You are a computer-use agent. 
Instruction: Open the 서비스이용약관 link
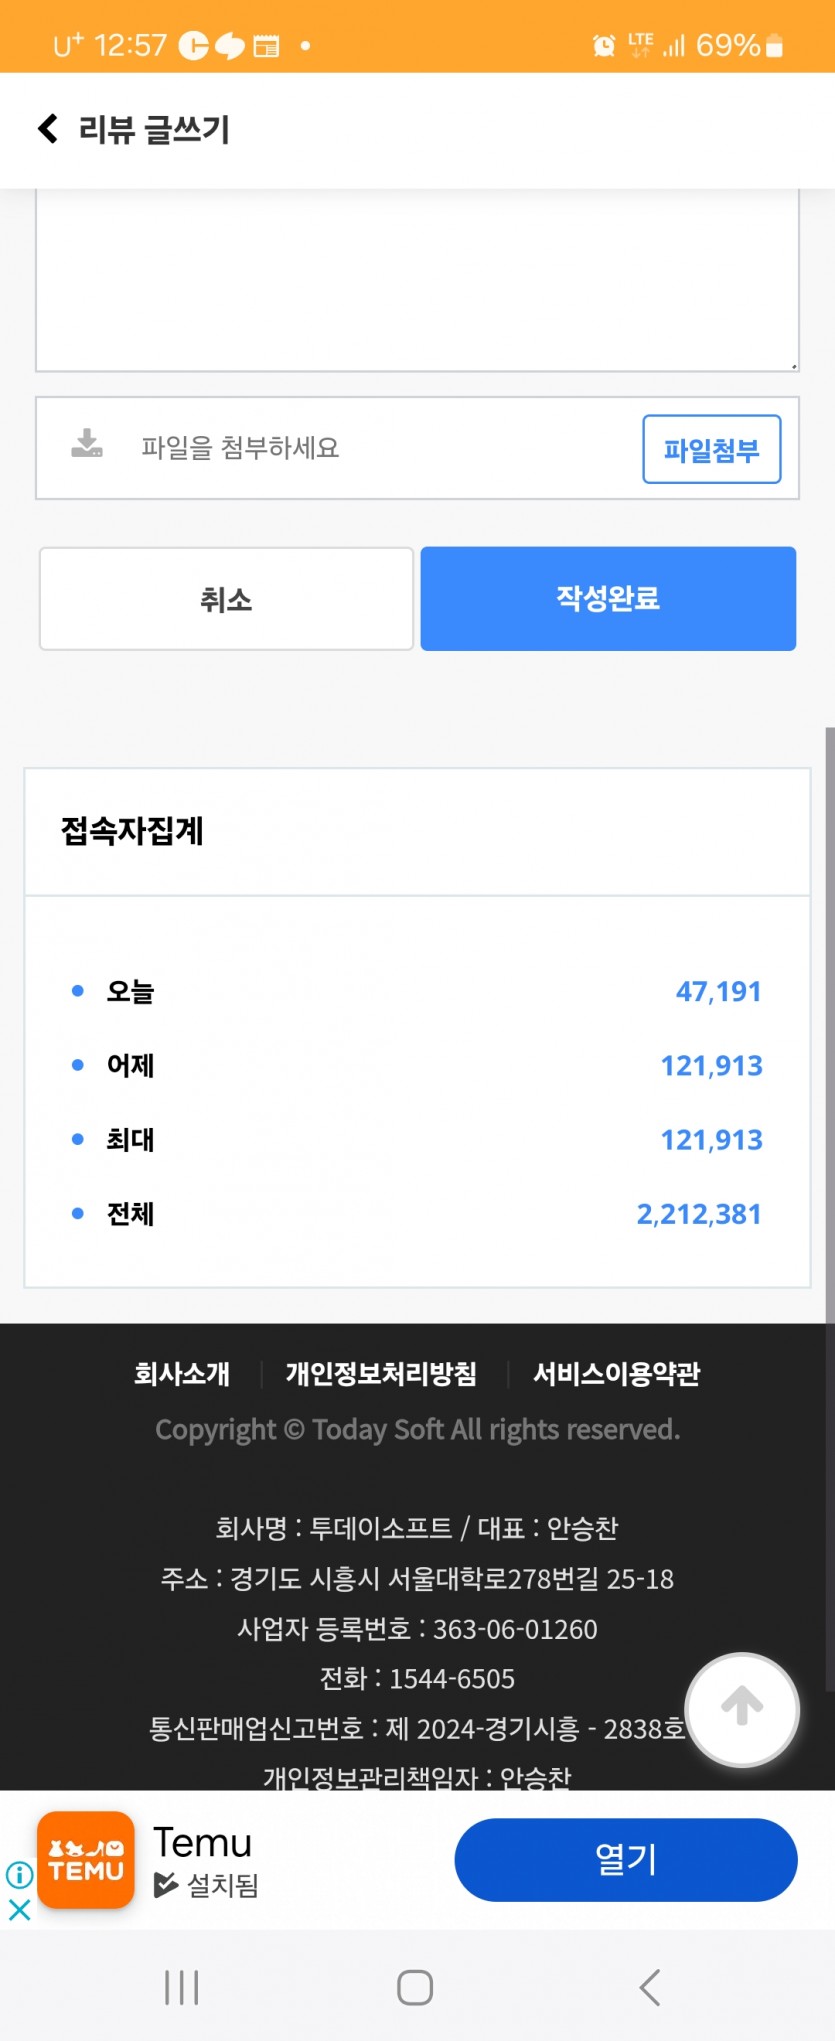click(x=616, y=1374)
